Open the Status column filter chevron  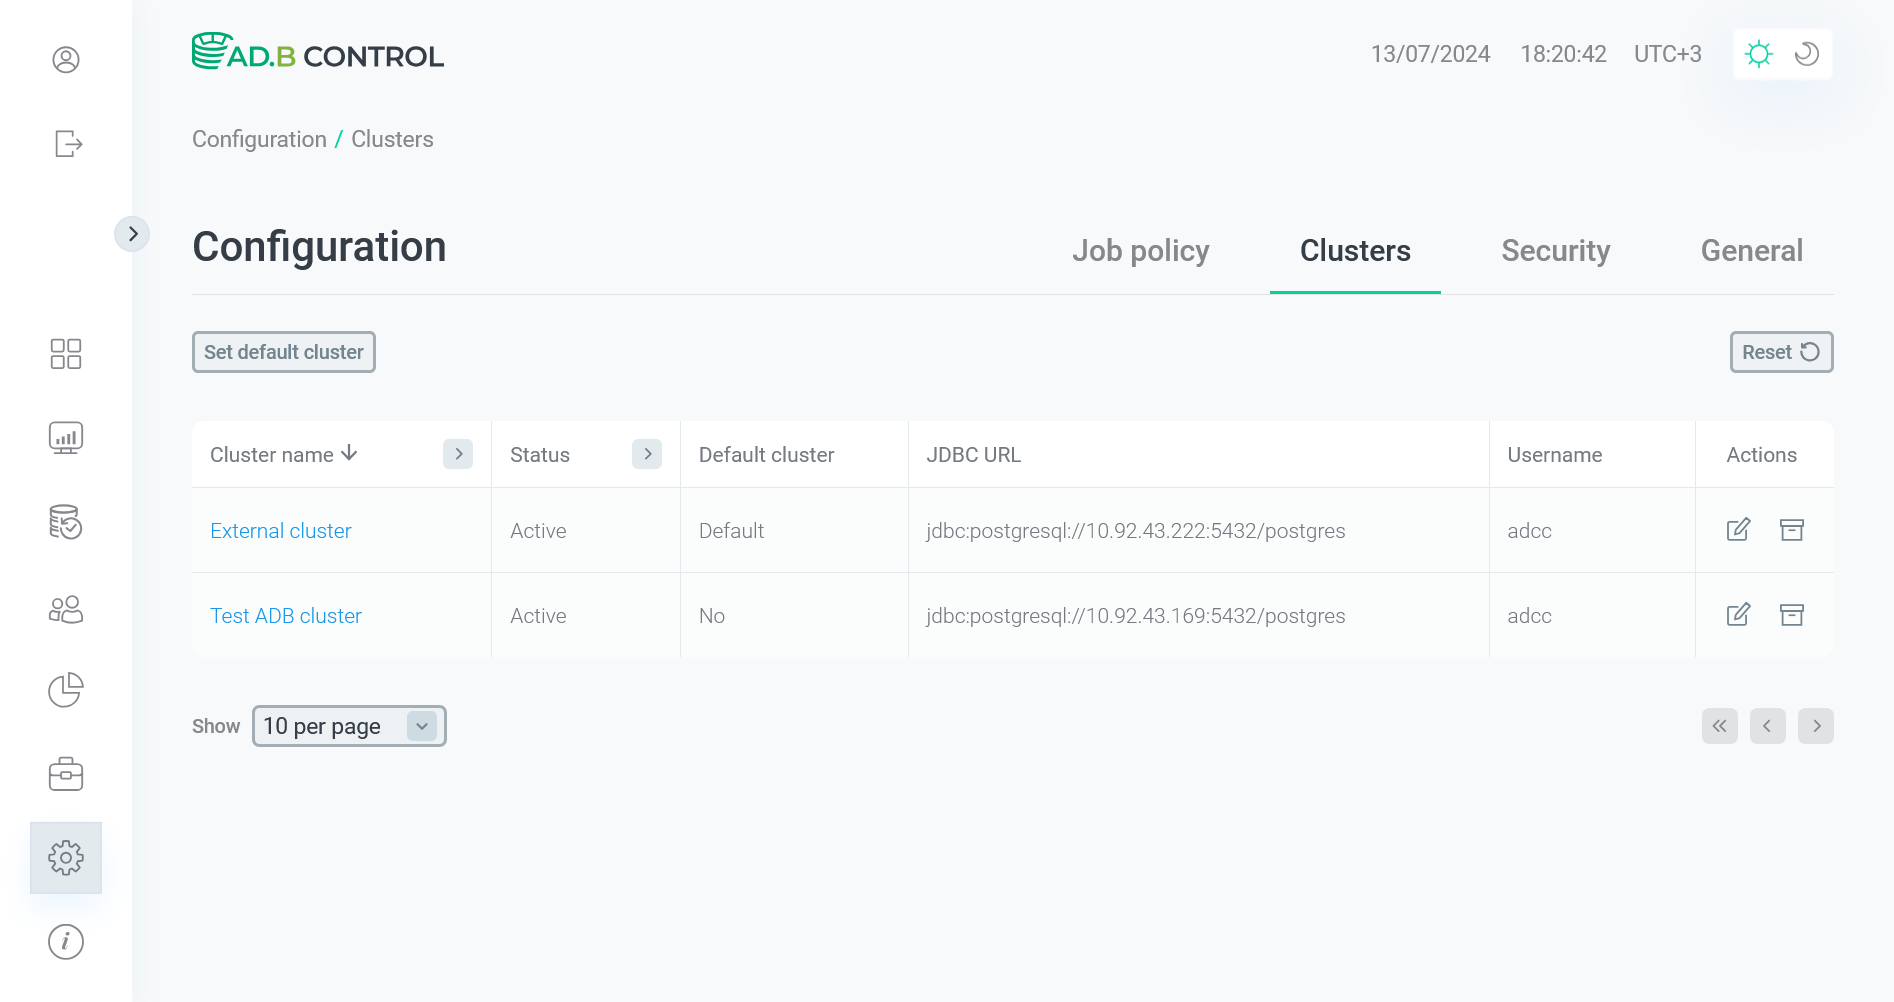pyautogui.click(x=647, y=454)
